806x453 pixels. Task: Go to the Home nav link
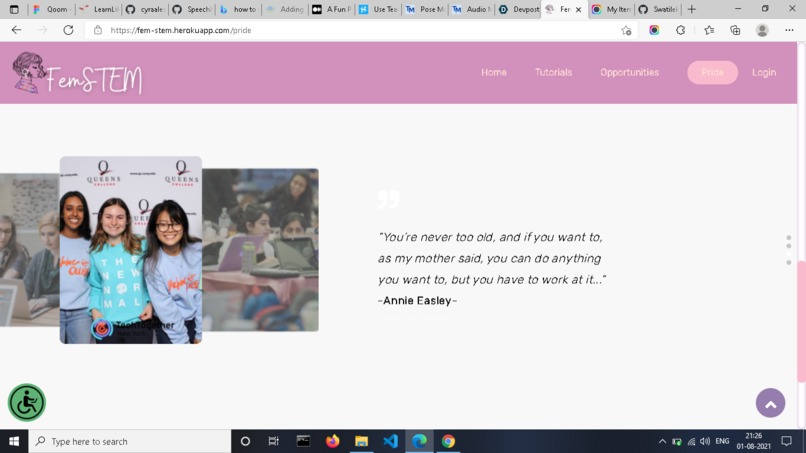(493, 73)
